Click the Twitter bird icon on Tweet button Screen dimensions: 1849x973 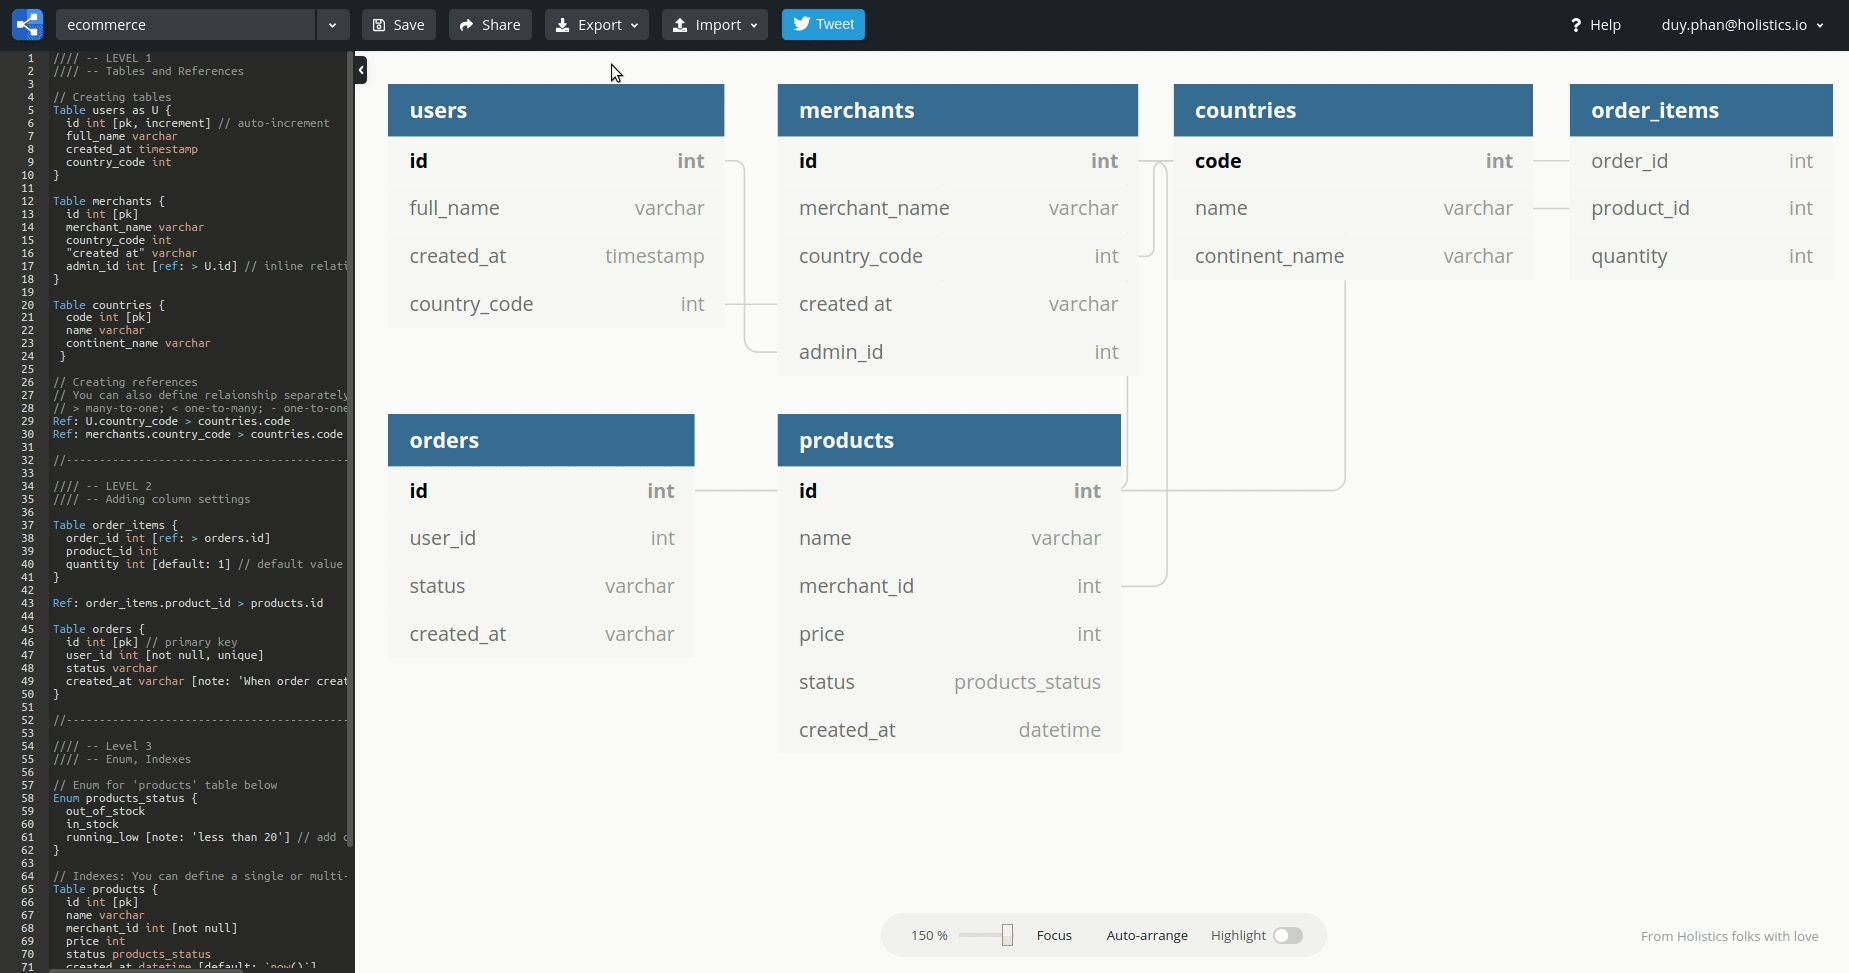[800, 24]
